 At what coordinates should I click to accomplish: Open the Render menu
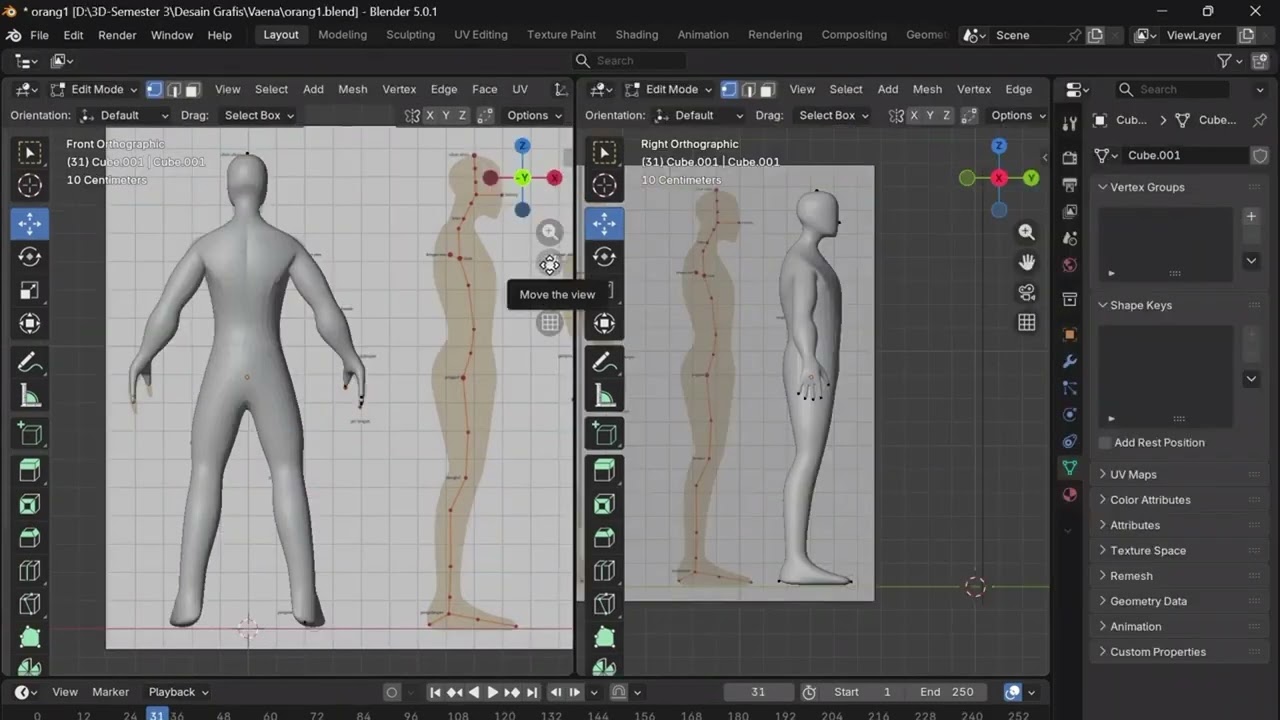tap(117, 35)
